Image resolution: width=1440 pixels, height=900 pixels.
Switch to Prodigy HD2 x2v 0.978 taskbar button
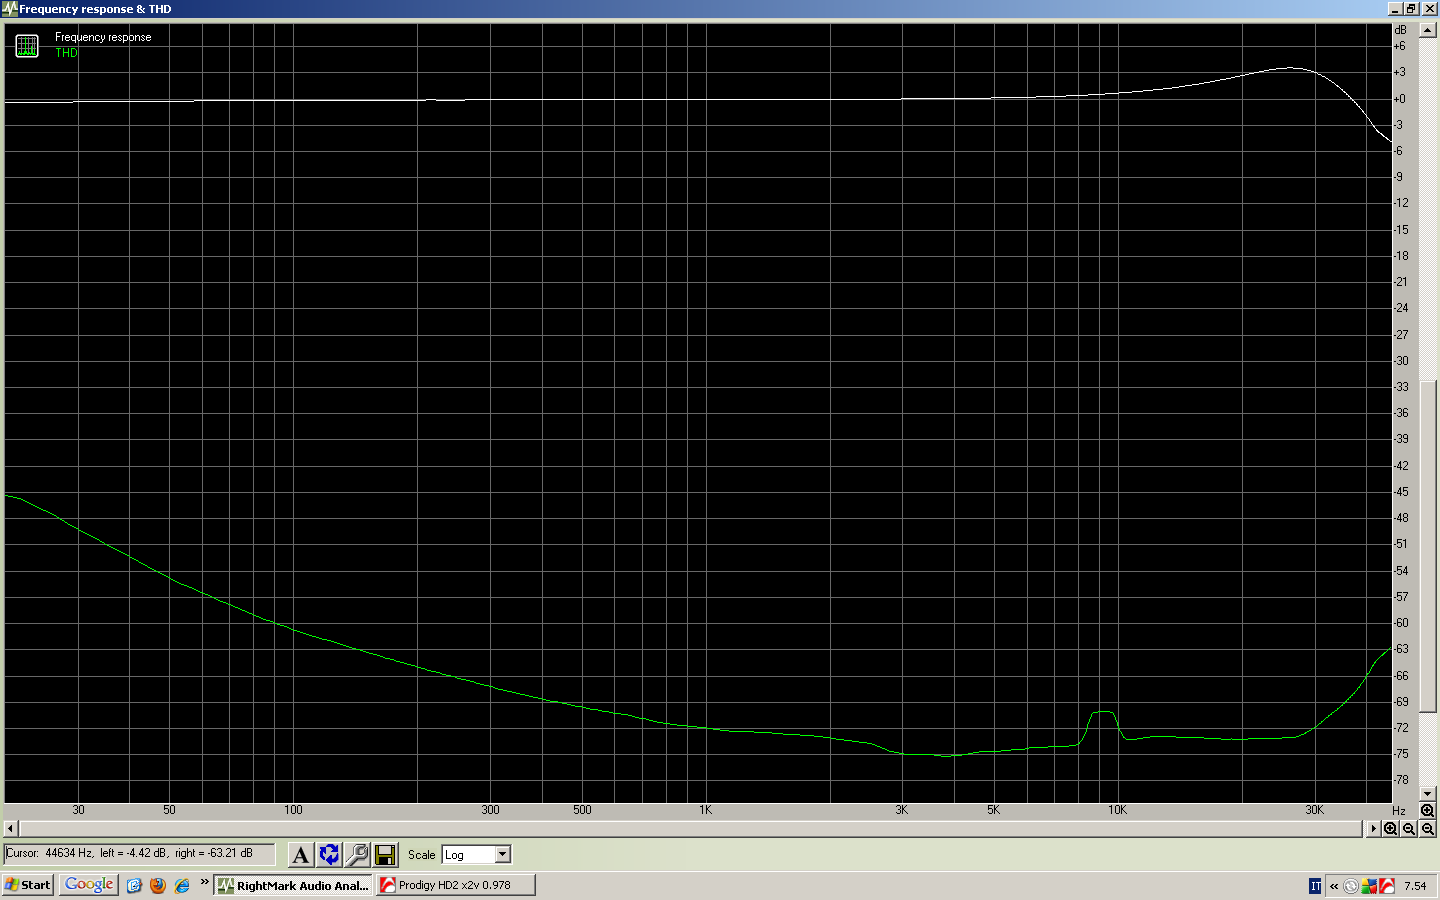455,885
